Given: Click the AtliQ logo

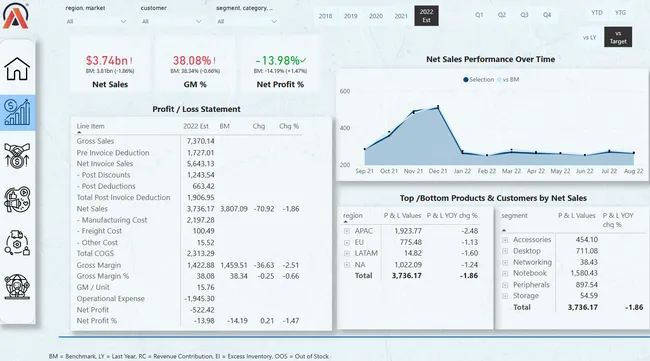Looking at the screenshot, I should coord(15,16).
